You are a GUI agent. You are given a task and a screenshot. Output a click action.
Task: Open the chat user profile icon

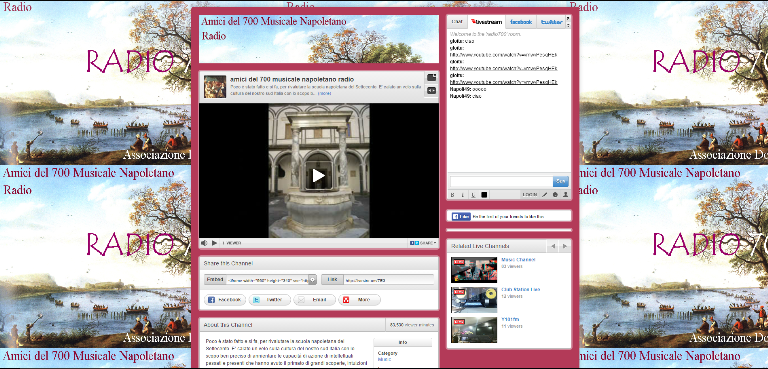(x=565, y=195)
